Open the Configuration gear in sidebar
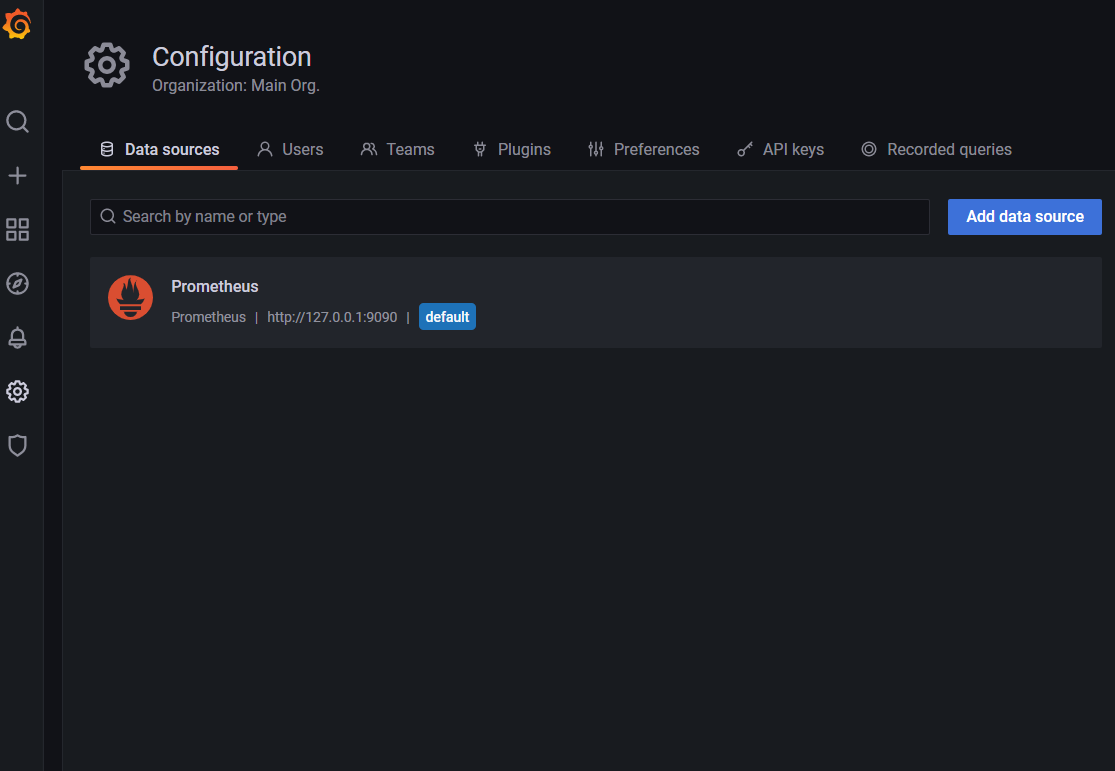Screen dimensions: 1115x771 [x=17, y=391]
